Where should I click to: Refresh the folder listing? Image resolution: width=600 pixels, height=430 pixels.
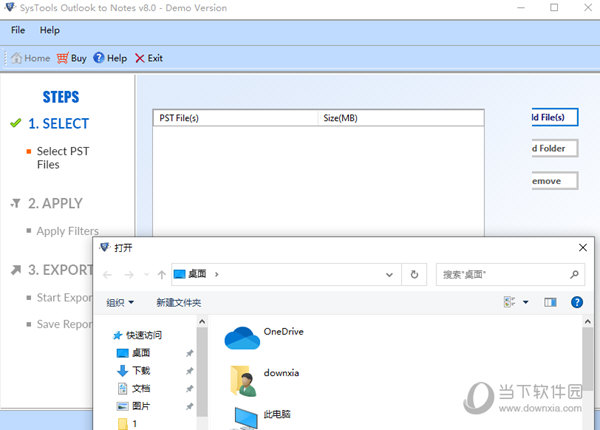(414, 275)
